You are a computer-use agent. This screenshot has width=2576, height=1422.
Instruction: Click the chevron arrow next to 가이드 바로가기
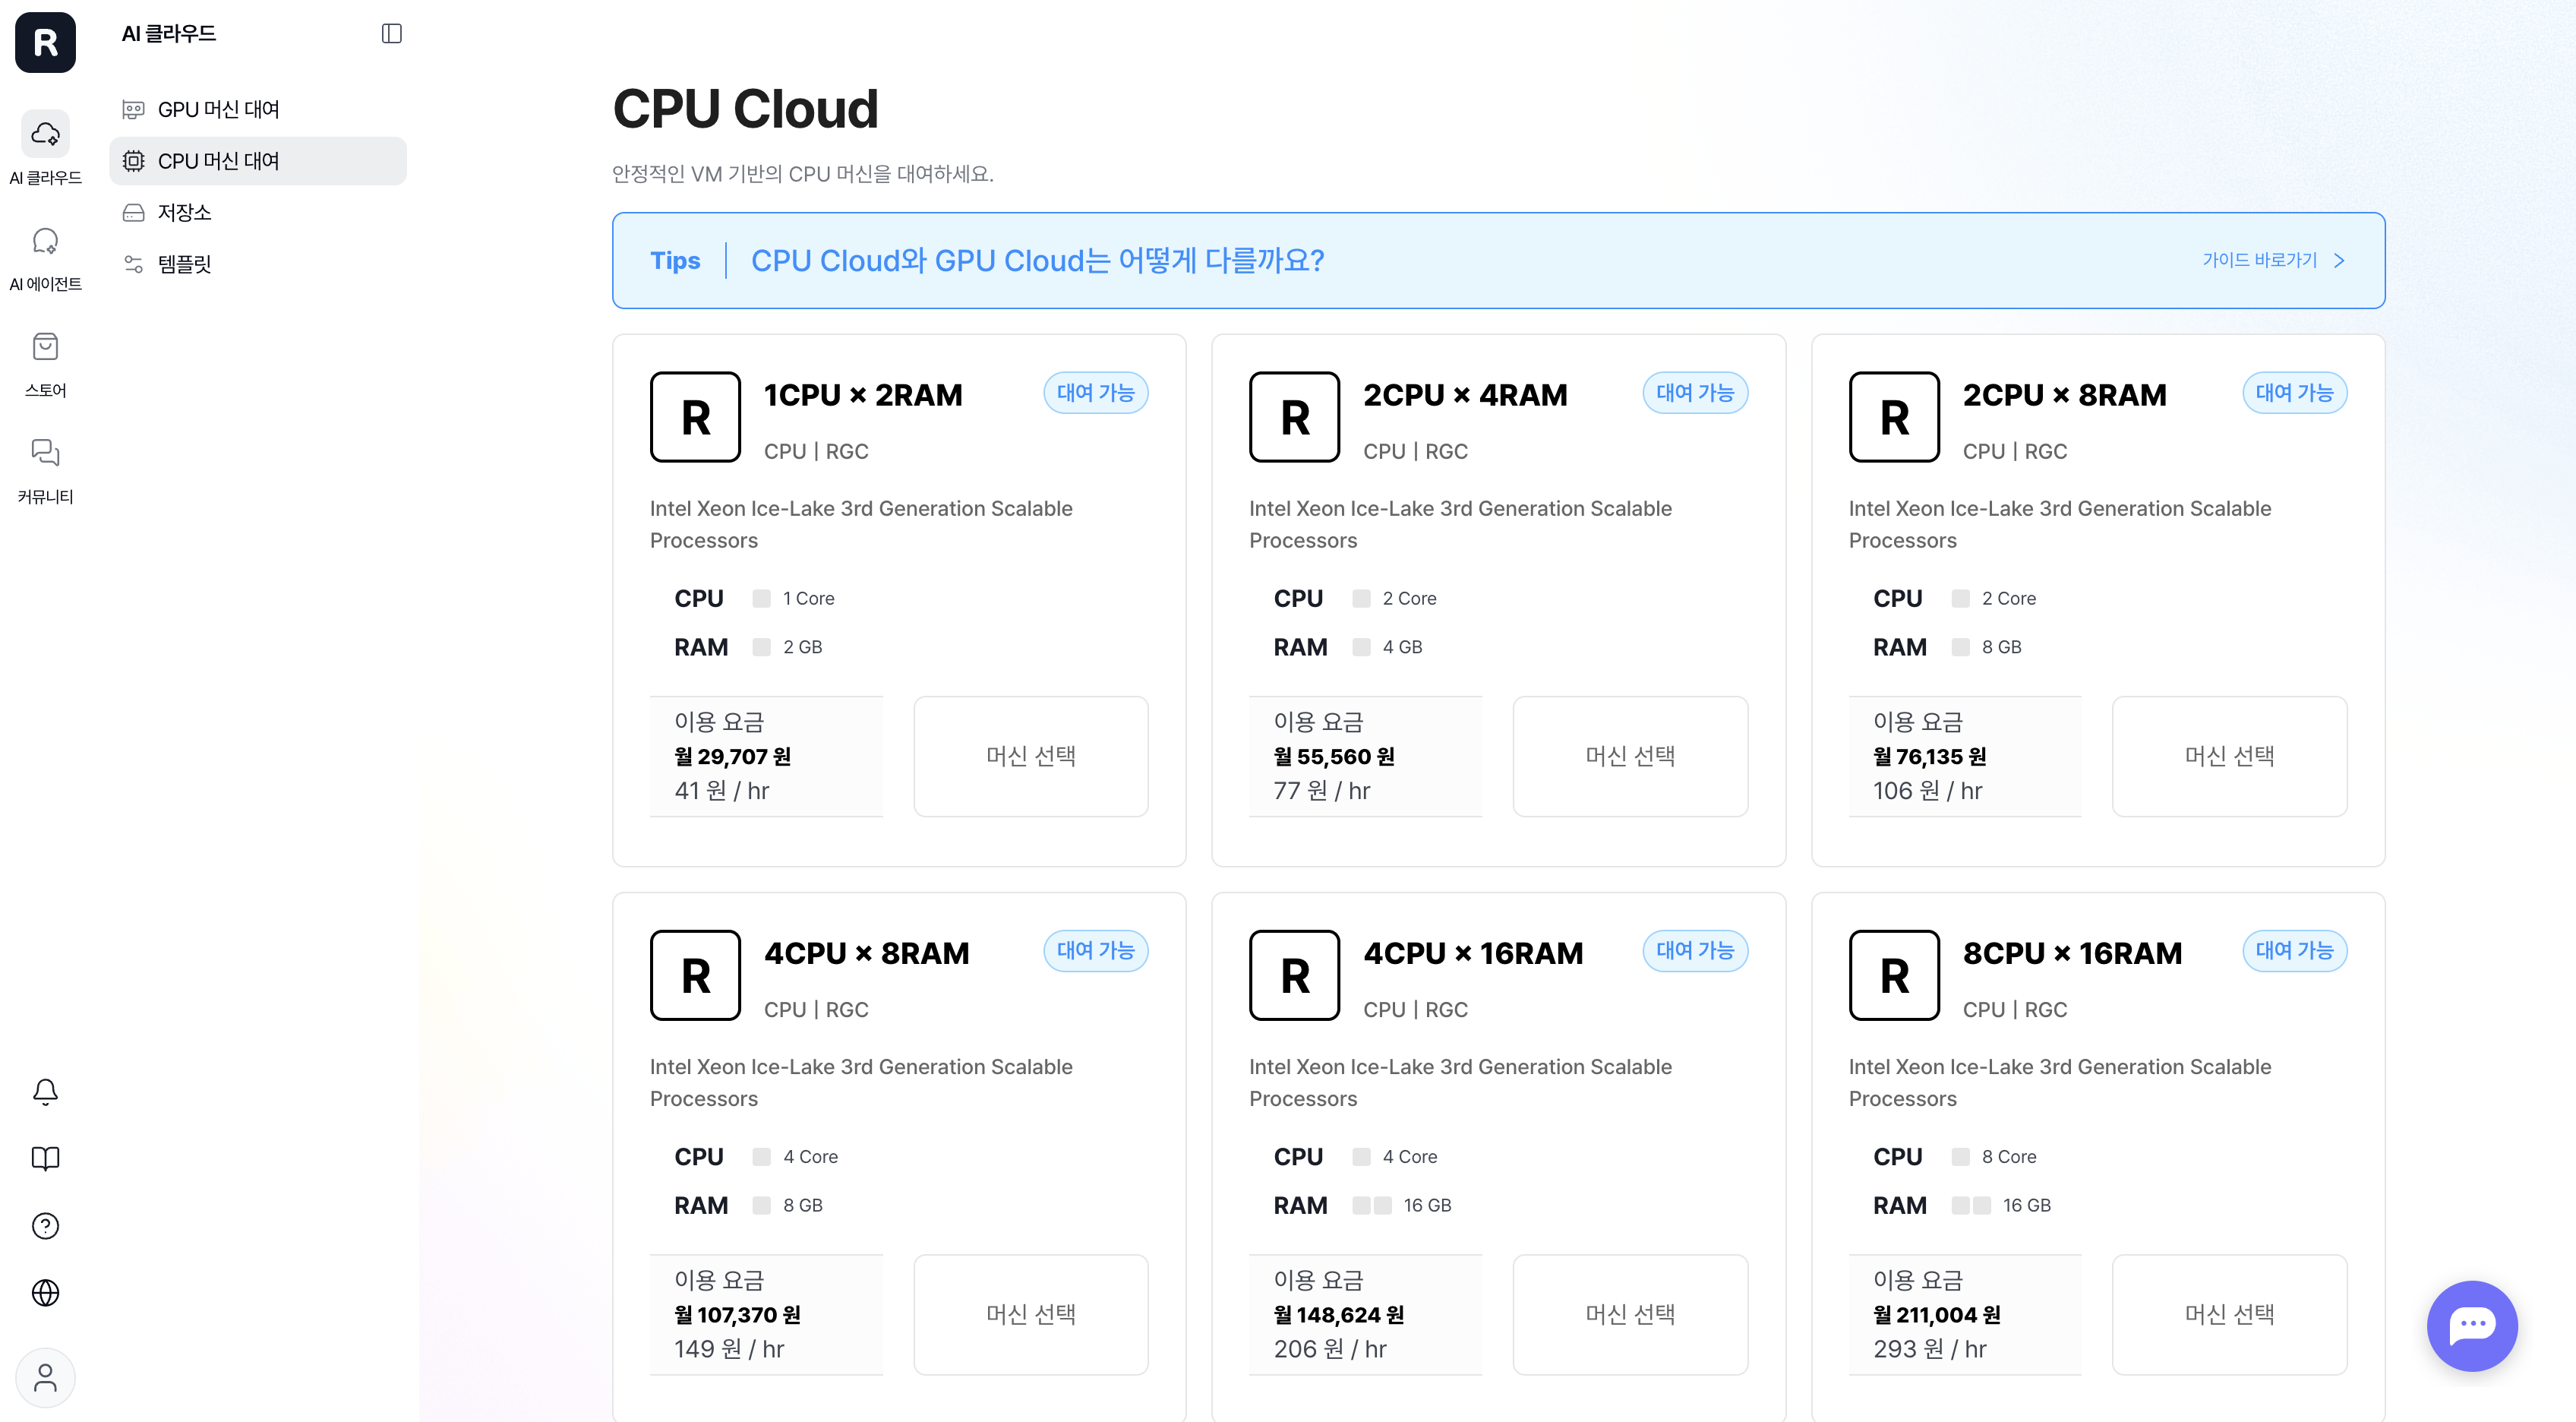pyautogui.click(x=2339, y=260)
